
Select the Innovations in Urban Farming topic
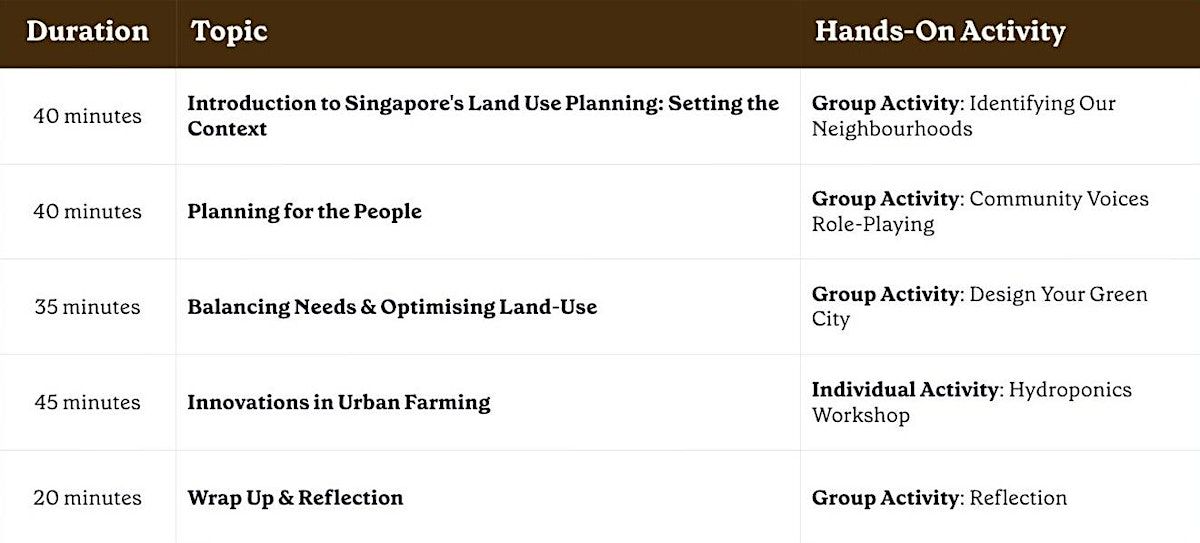(x=338, y=402)
